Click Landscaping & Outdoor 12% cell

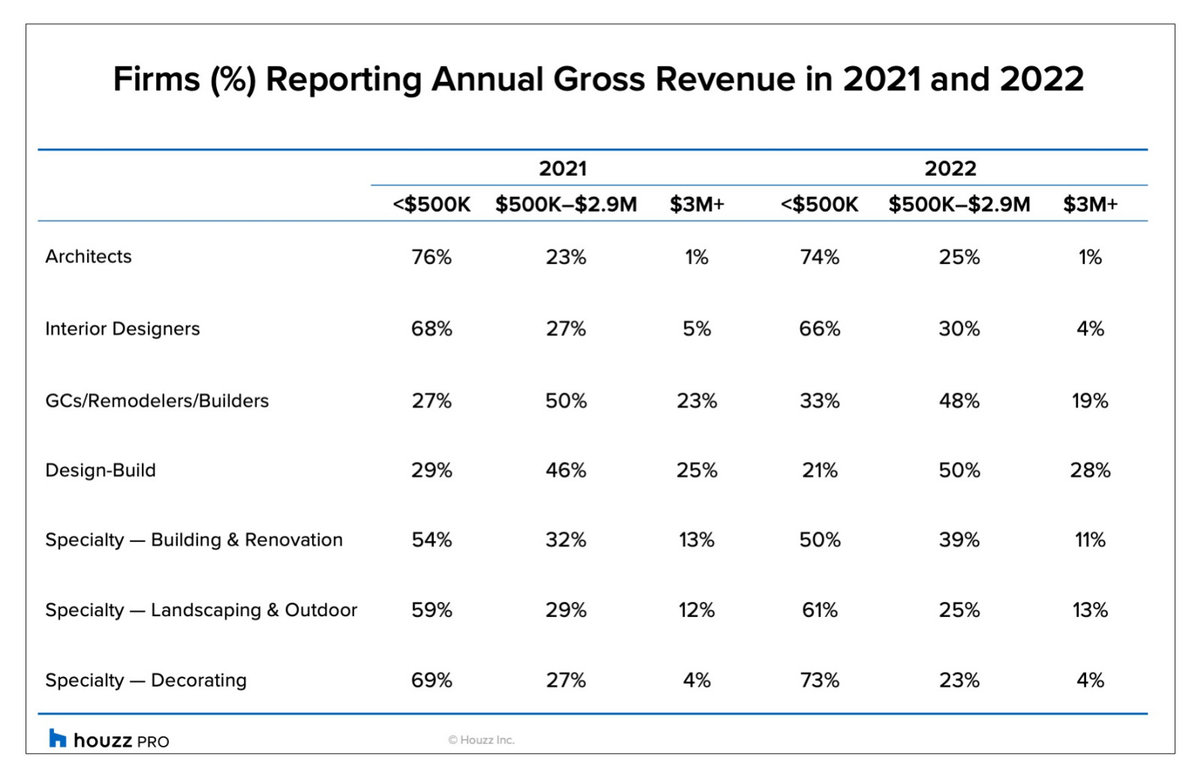(697, 610)
